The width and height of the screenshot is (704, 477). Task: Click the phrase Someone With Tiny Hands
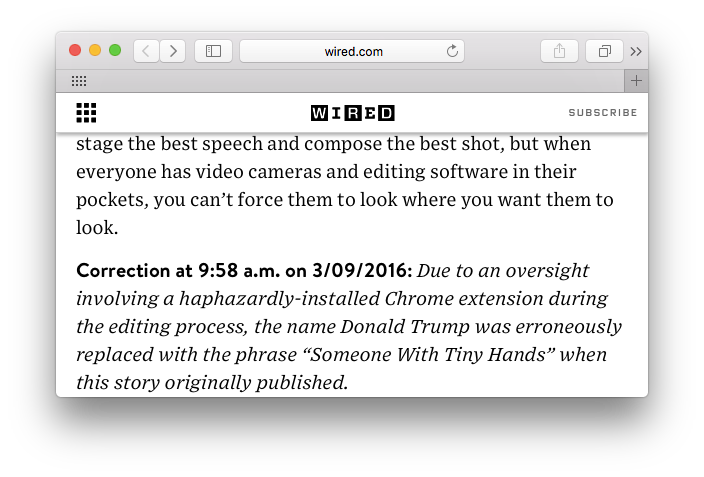pyautogui.click(x=428, y=355)
